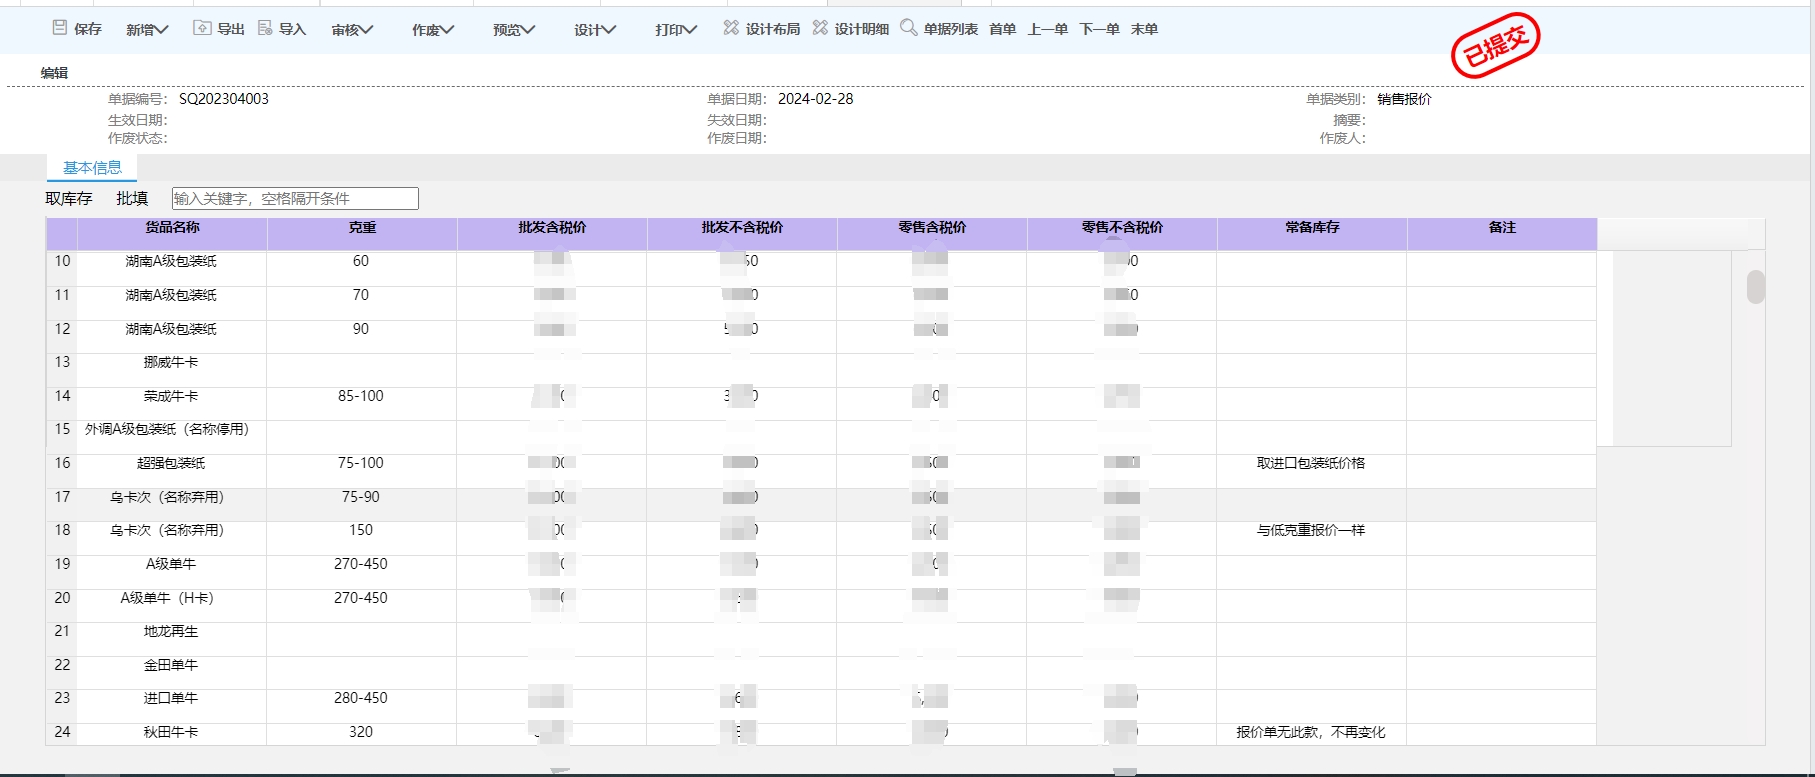1815x777 pixels.
Task: Click the 导入 import icon
Action: 265,28
